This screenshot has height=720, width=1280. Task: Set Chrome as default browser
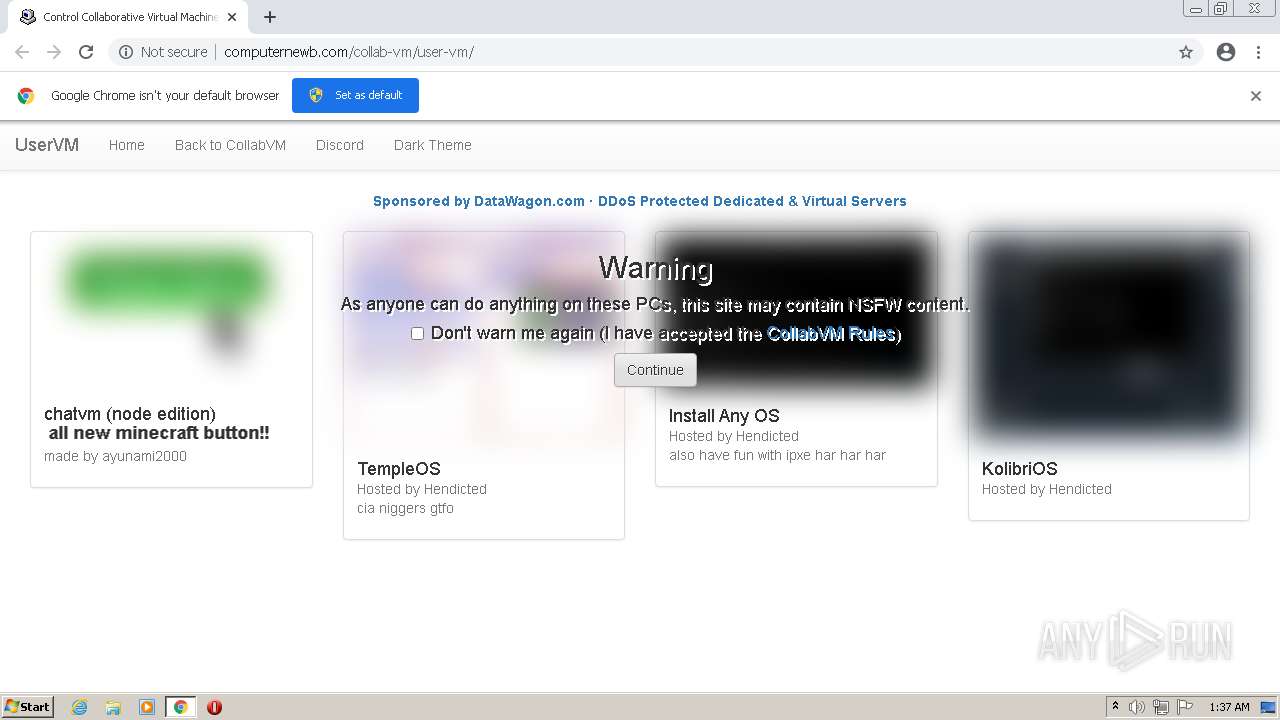point(355,95)
